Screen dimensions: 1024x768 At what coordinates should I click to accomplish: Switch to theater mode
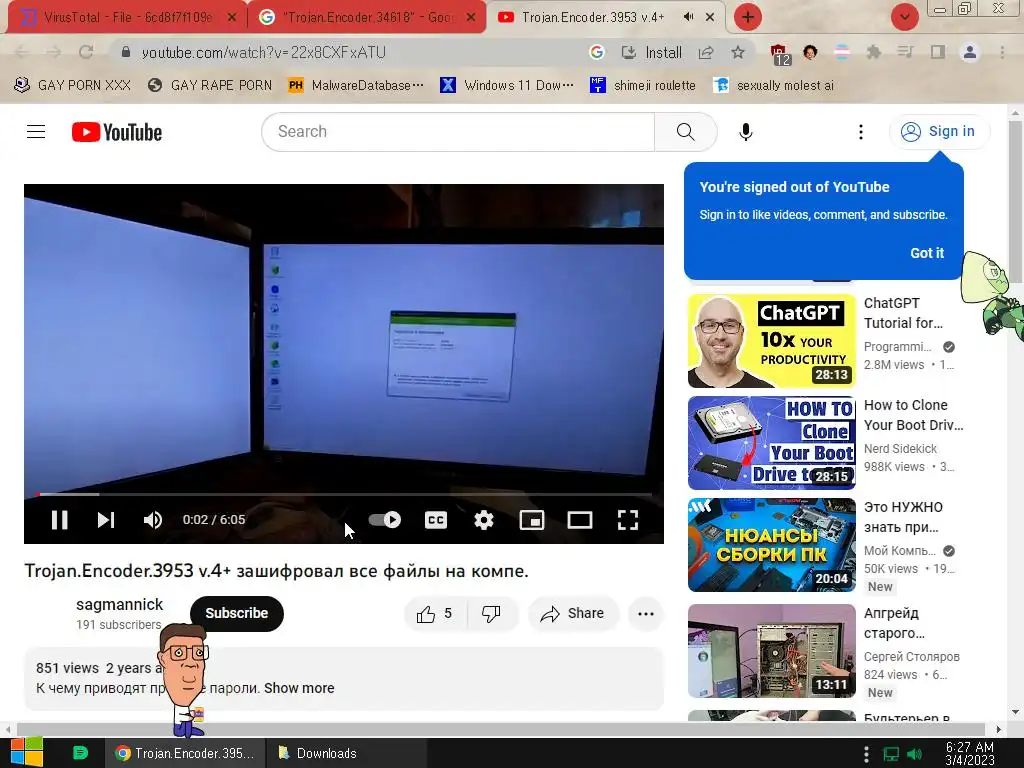point(580,520)
